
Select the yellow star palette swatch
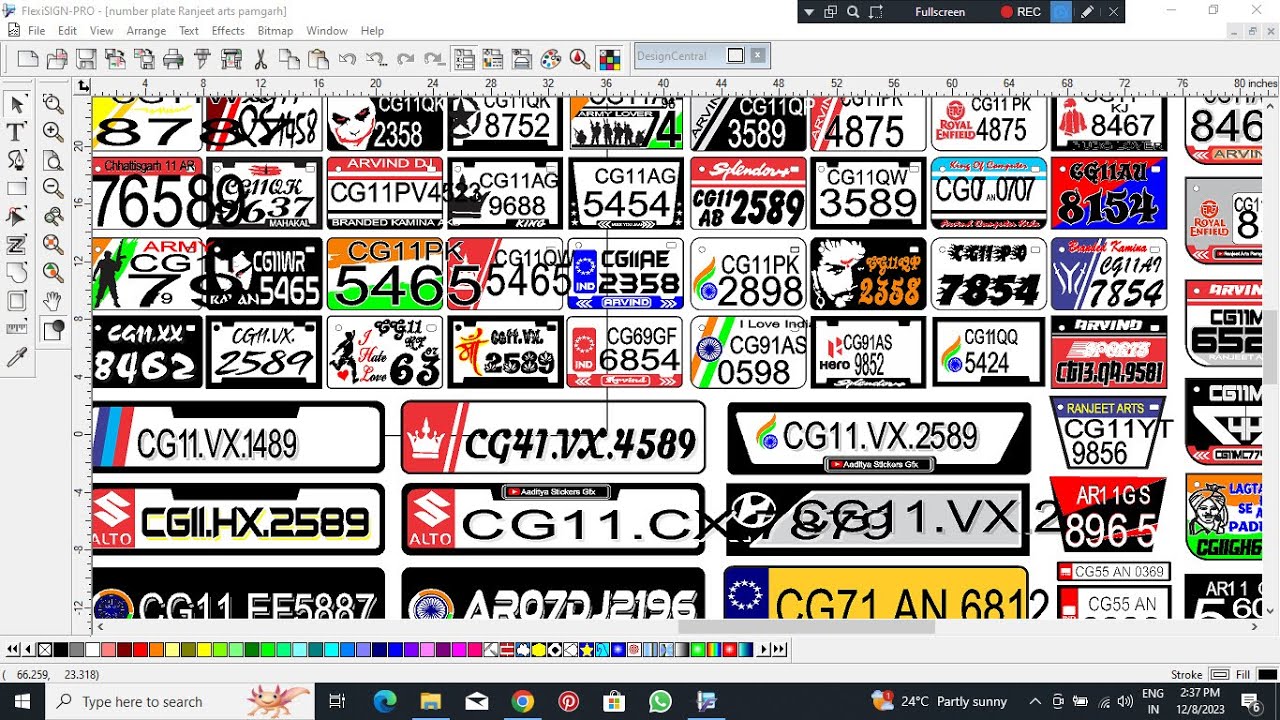[x=587, y=650]
